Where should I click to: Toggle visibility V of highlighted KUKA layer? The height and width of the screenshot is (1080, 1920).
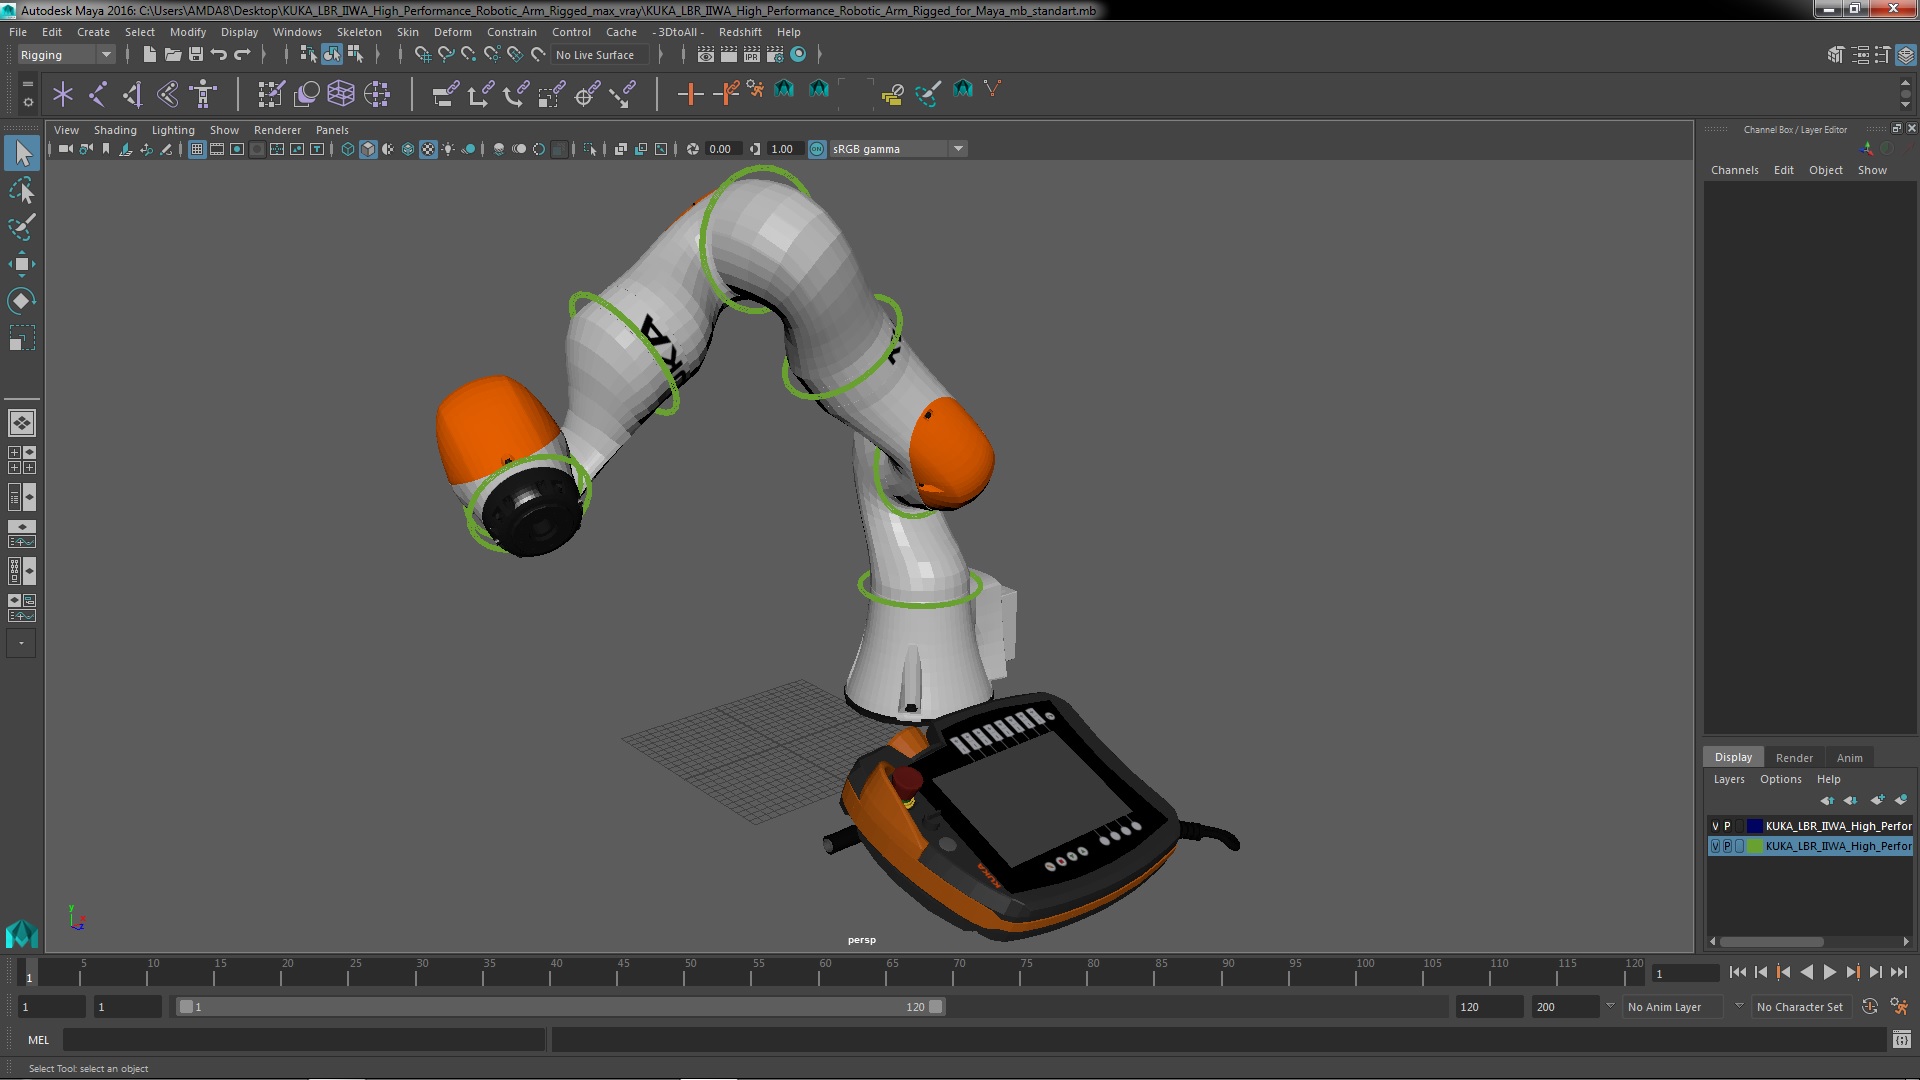1715,846
